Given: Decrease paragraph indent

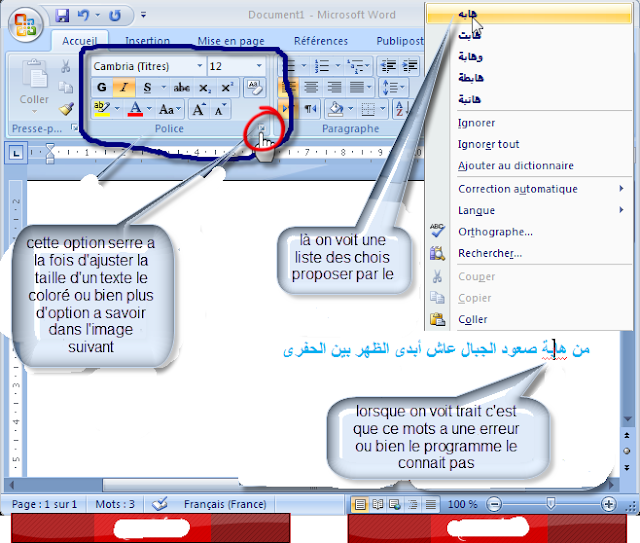Looking at the screenshot, I should (389, 66).
